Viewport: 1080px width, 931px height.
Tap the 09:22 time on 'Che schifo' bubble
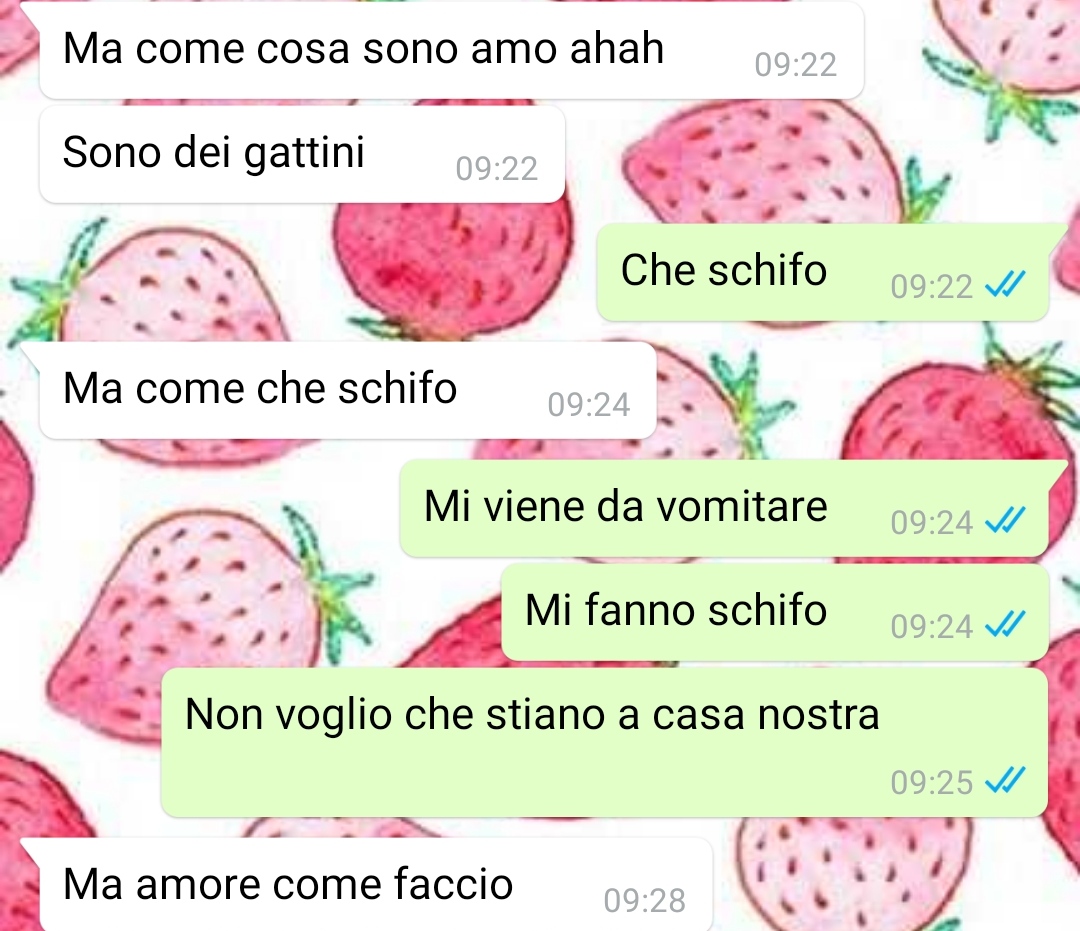point(931,286)
